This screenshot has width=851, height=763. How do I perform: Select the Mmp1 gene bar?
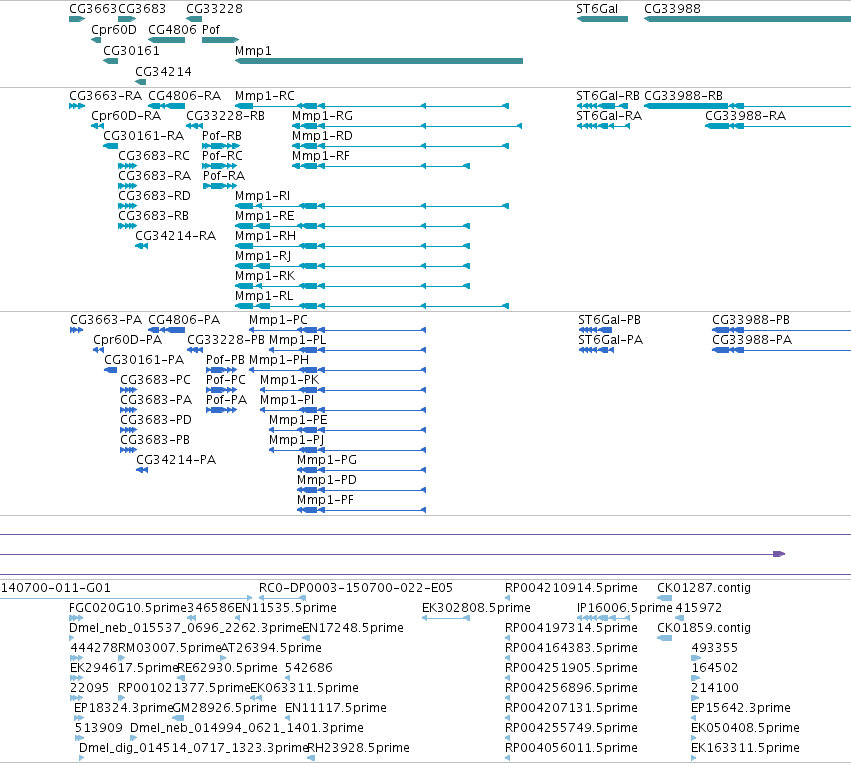(379, 61)
